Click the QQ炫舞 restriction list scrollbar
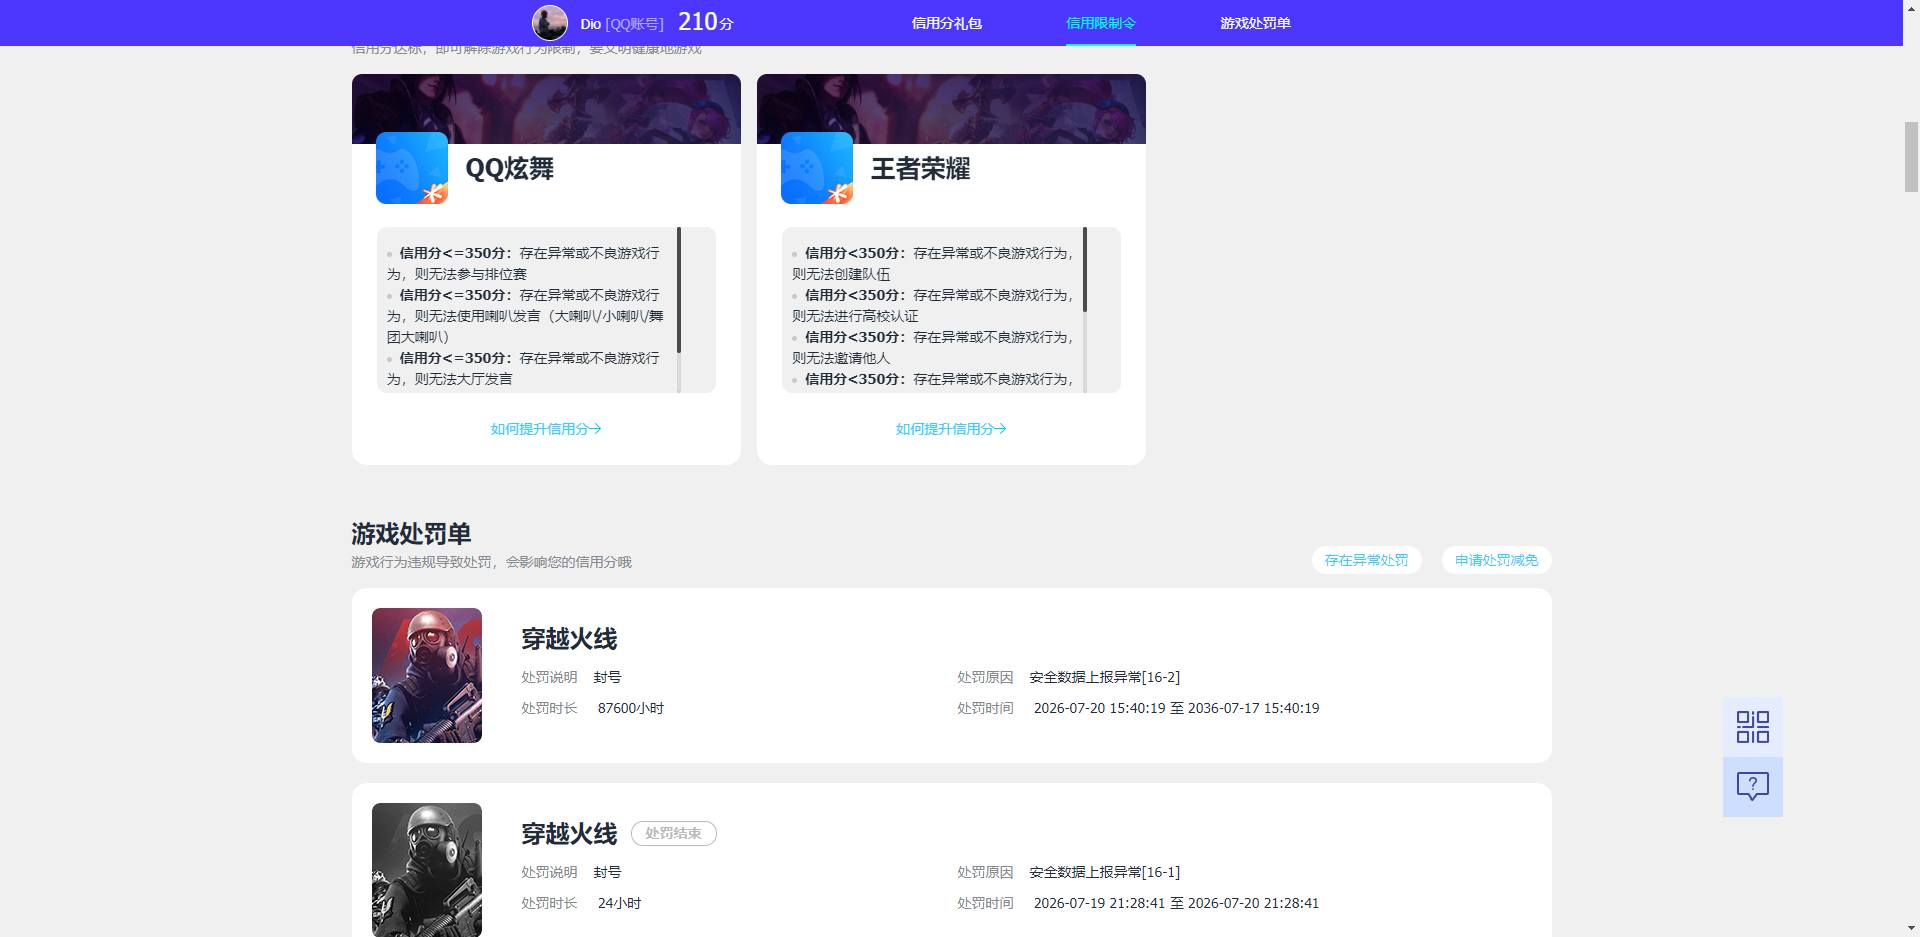The height and width of the screenshot is (937, 1920). (679, 290)
